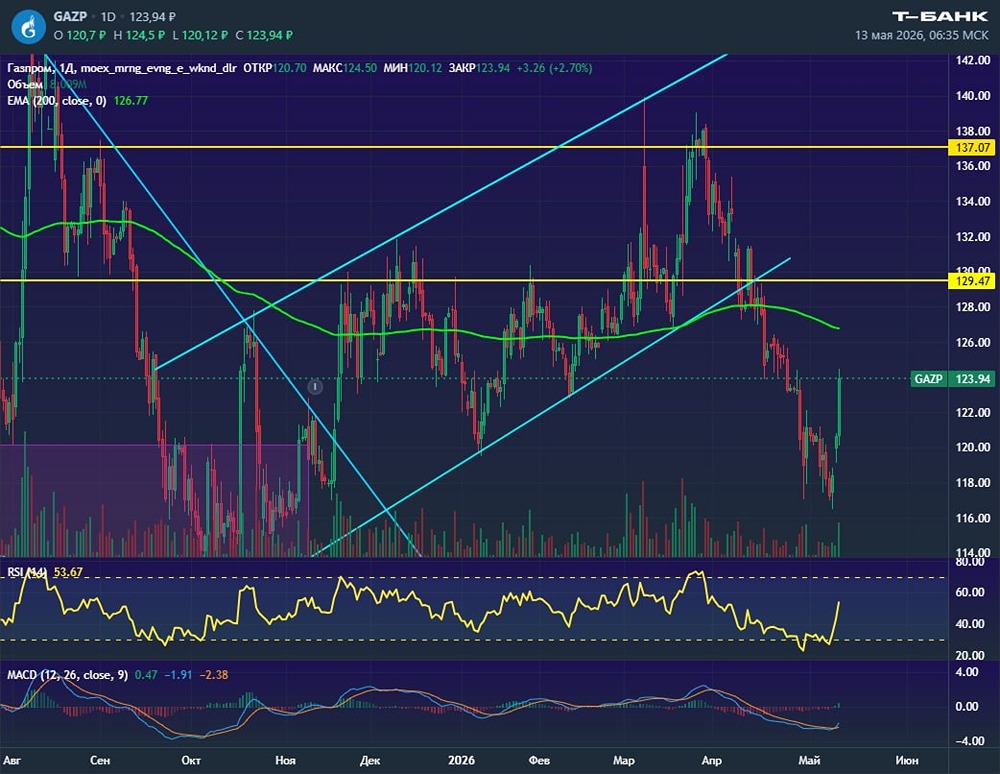Screen dimensions: 1000x774
Task: Click the Сен label on time axis
Action: click(99, 760)
